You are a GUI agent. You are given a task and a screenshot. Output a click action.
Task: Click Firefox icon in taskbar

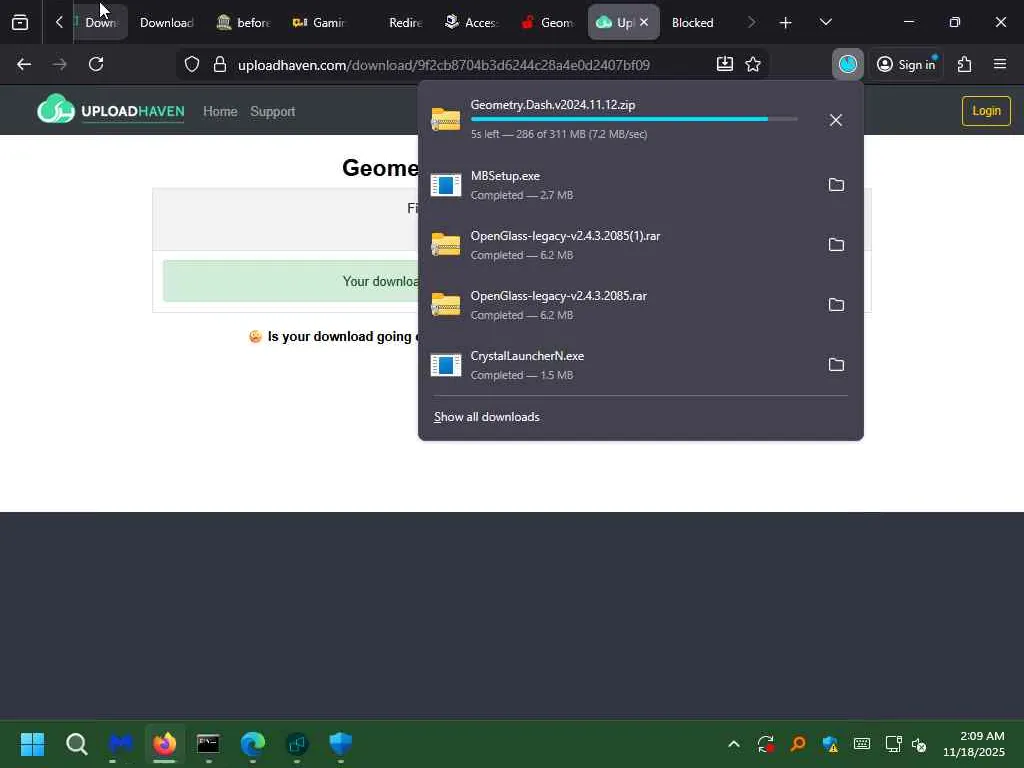click(x=165, y=743)
